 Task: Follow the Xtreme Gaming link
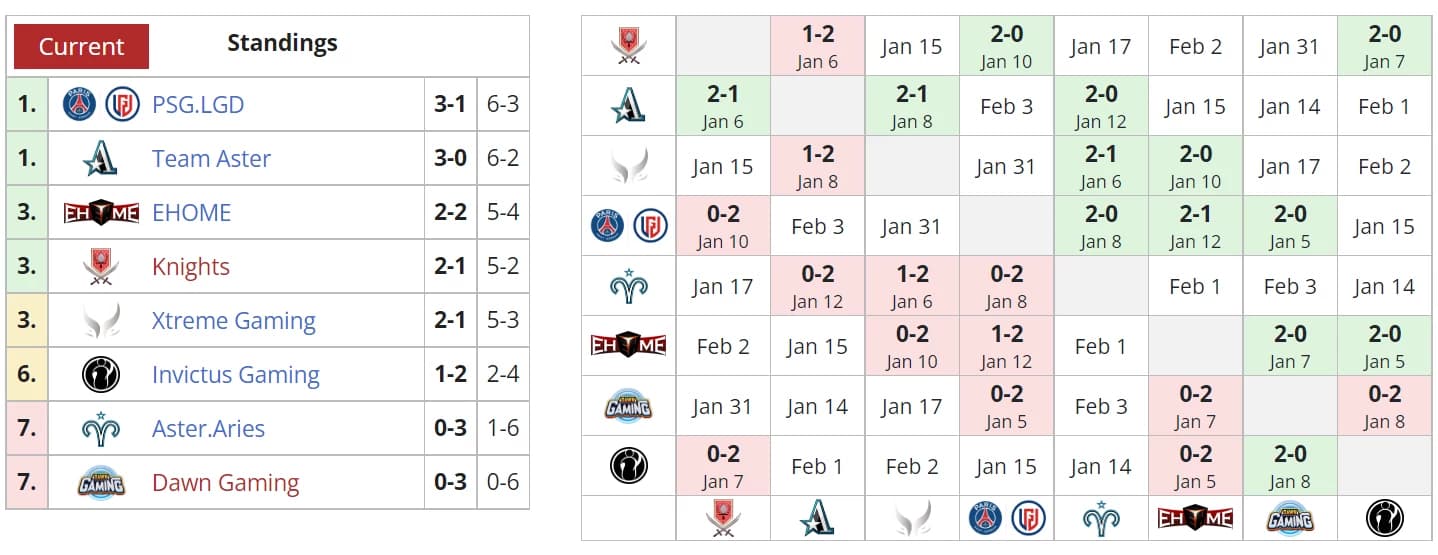click(233, 321)
